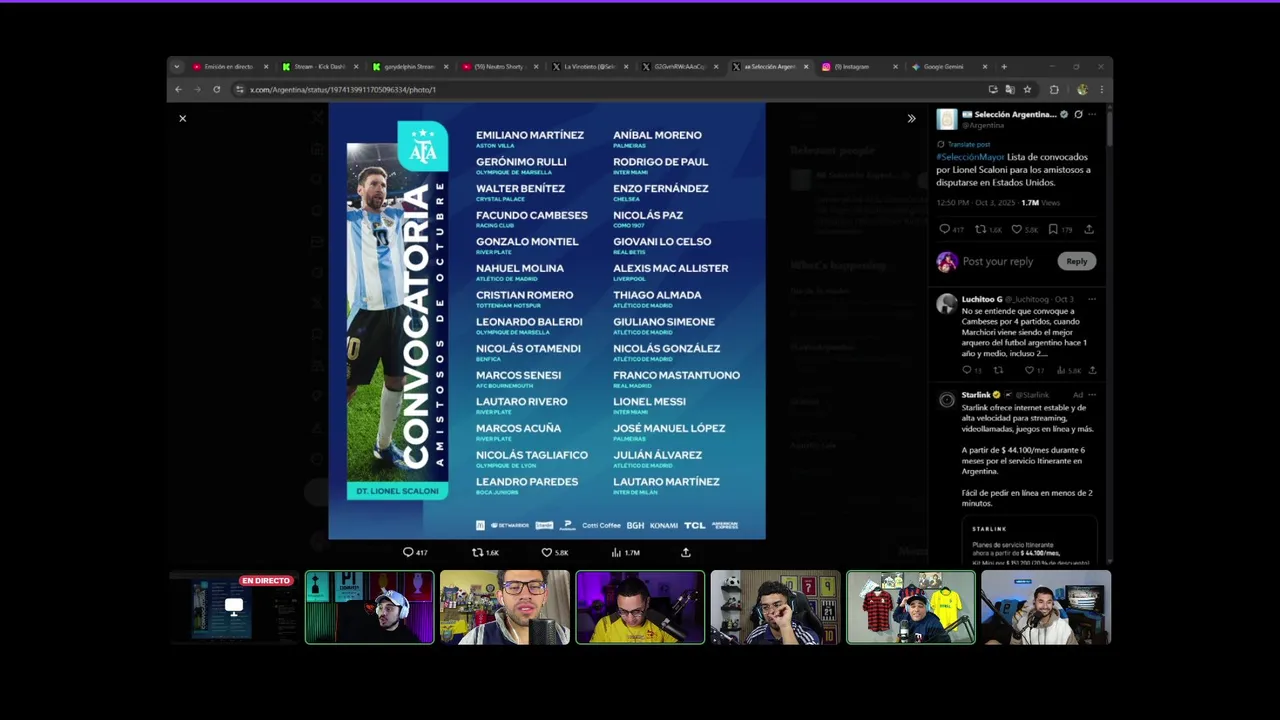Select webcam with red and yellow jerseys
The width and height of the screenshot is (1280, 720).
pos(911,607)
